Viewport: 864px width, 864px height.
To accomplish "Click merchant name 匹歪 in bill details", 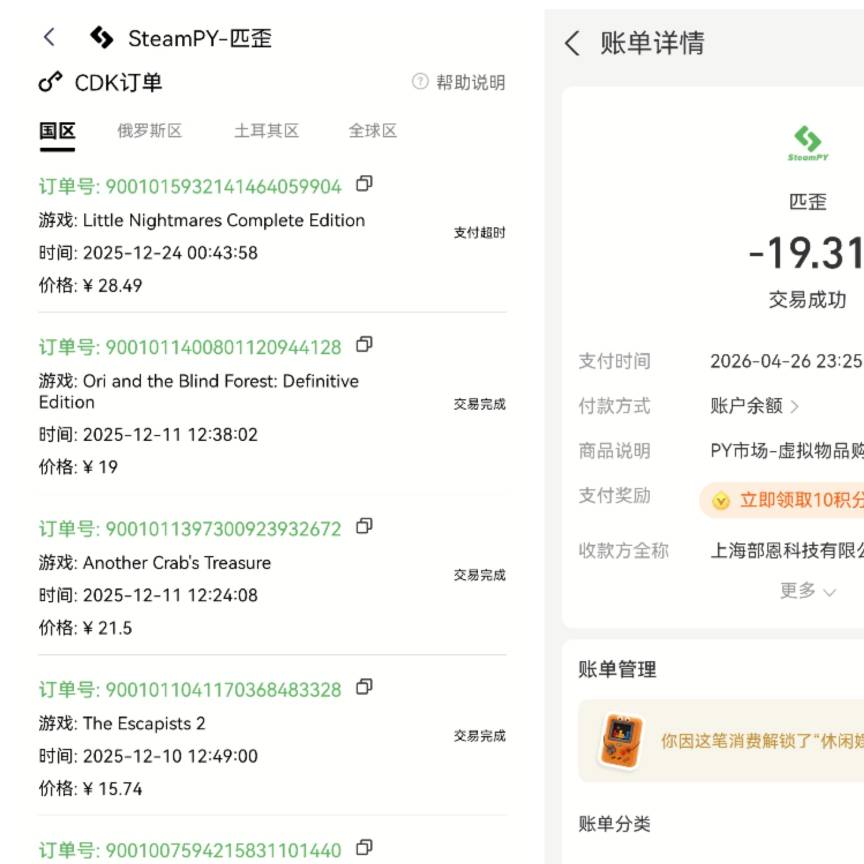I will click(x=808, y=202).
